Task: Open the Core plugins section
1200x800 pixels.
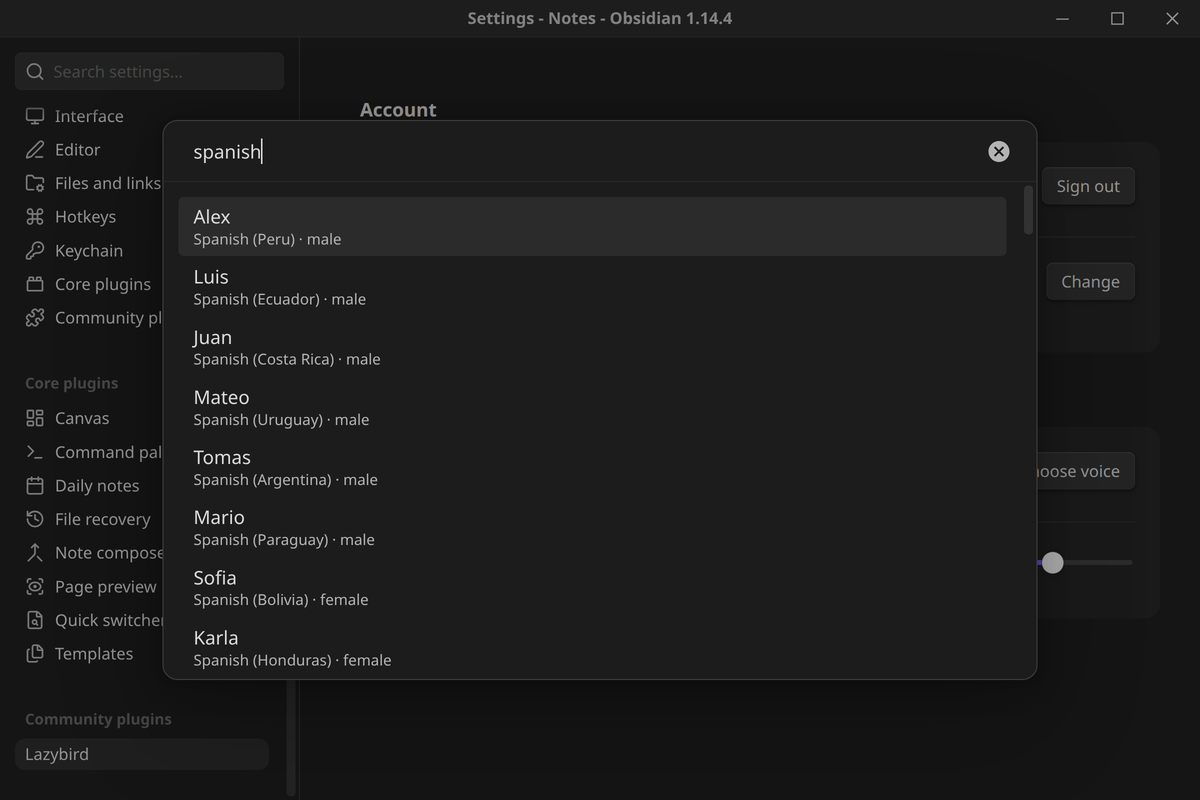Action: (x=103, y=284)
